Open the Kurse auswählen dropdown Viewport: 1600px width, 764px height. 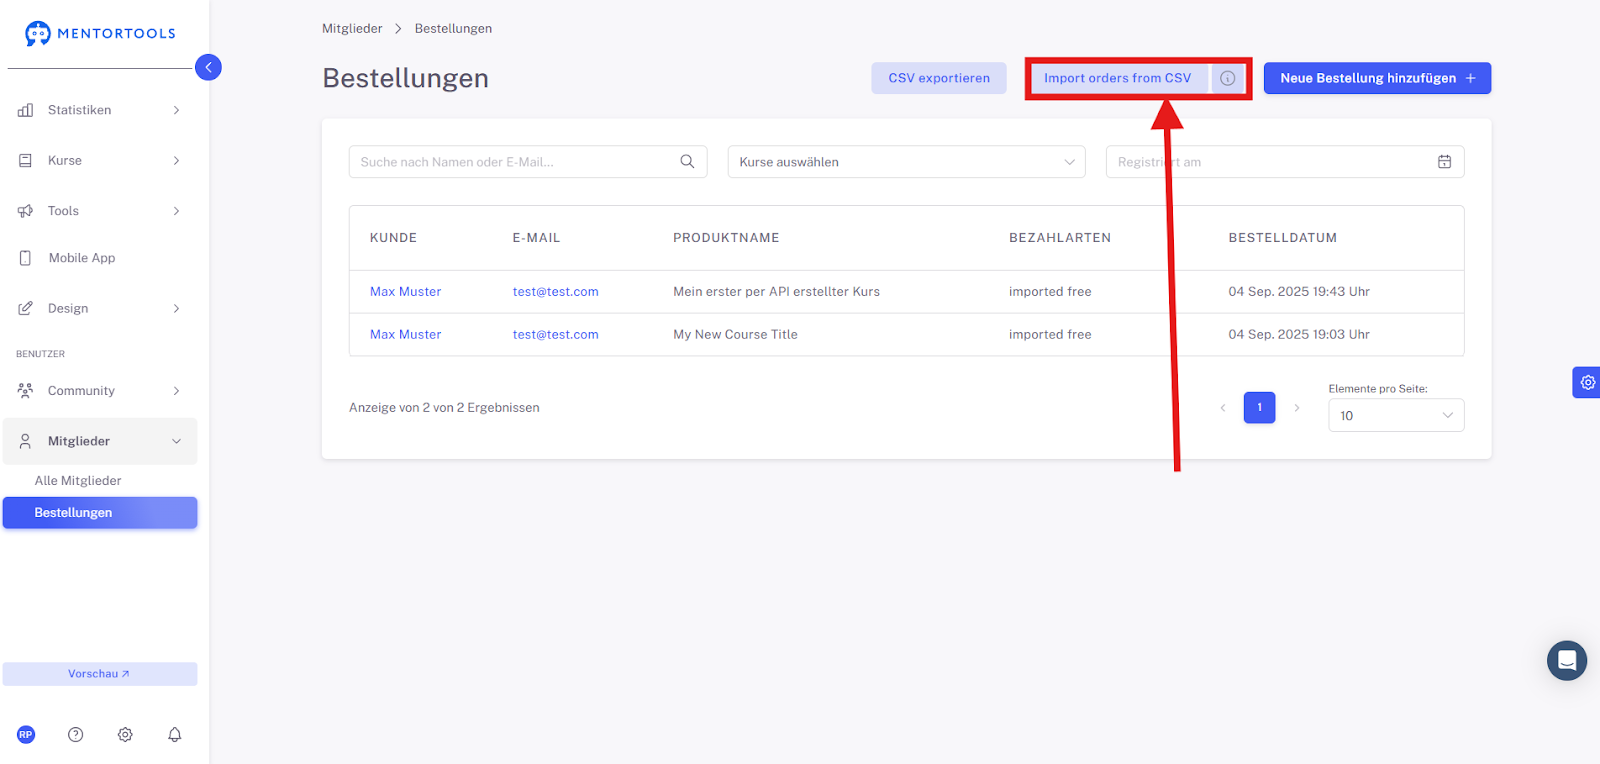click(x=906, y=162)
